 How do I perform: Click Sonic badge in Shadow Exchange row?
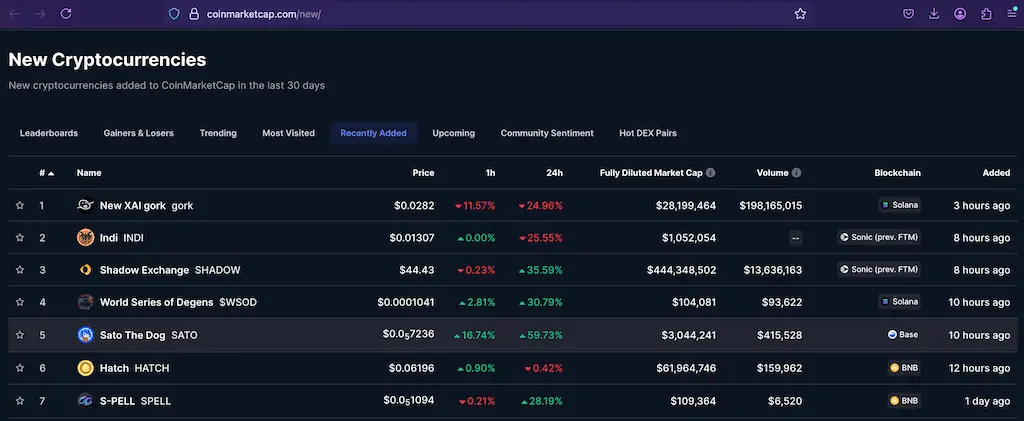[x=879, y=269]
